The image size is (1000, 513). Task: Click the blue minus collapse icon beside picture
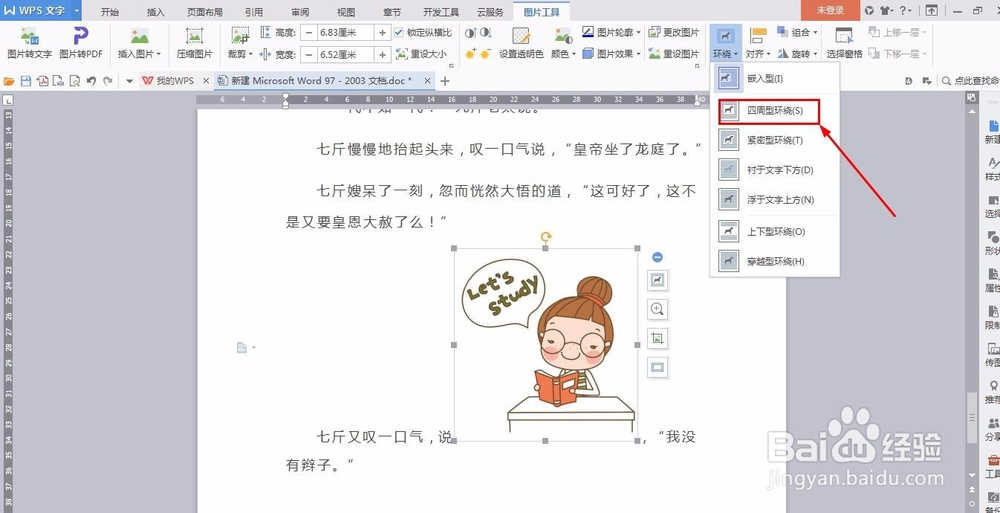point(658,257)
